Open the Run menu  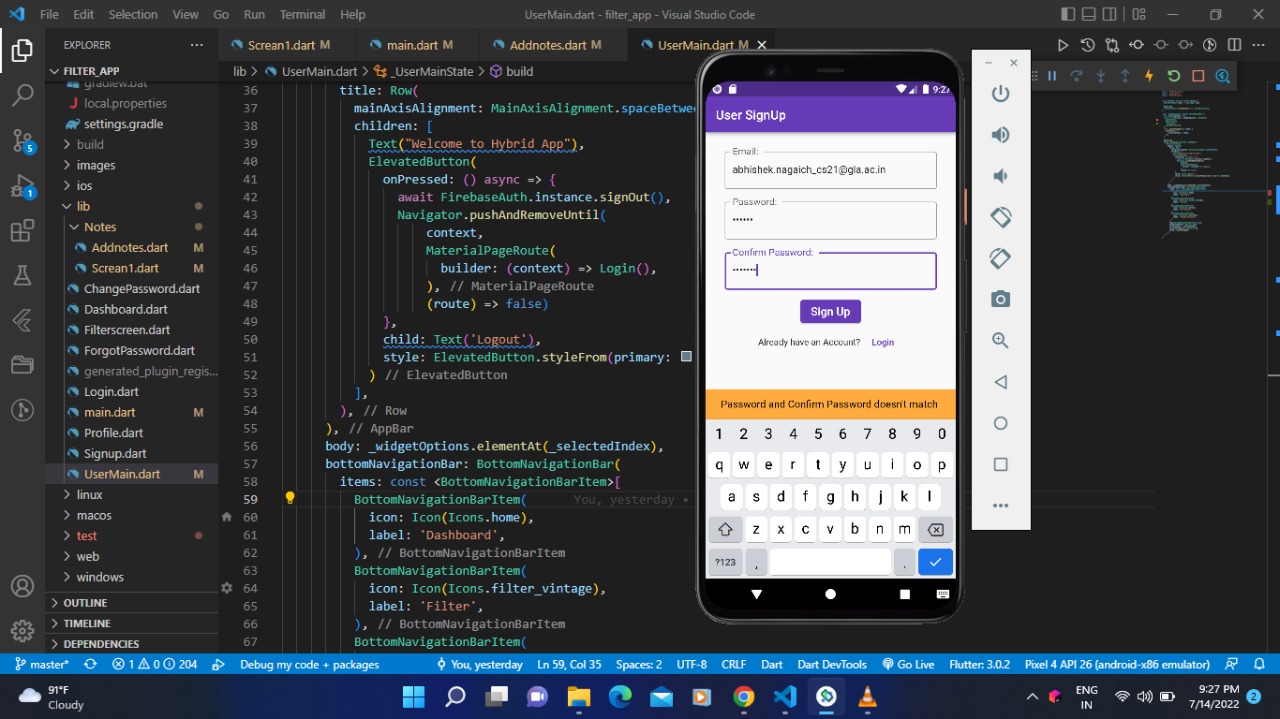tap(254, 15)
